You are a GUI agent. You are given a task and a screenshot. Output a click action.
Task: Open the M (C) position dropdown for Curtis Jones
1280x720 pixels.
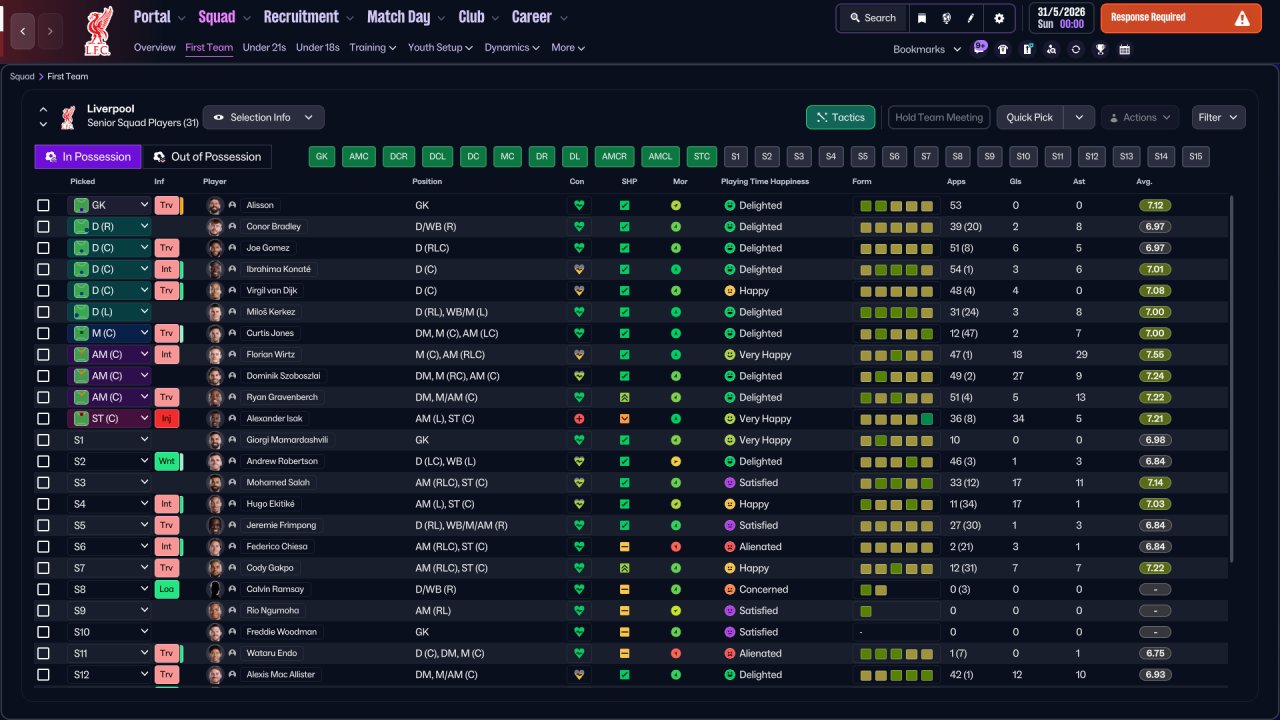point(109,333)
